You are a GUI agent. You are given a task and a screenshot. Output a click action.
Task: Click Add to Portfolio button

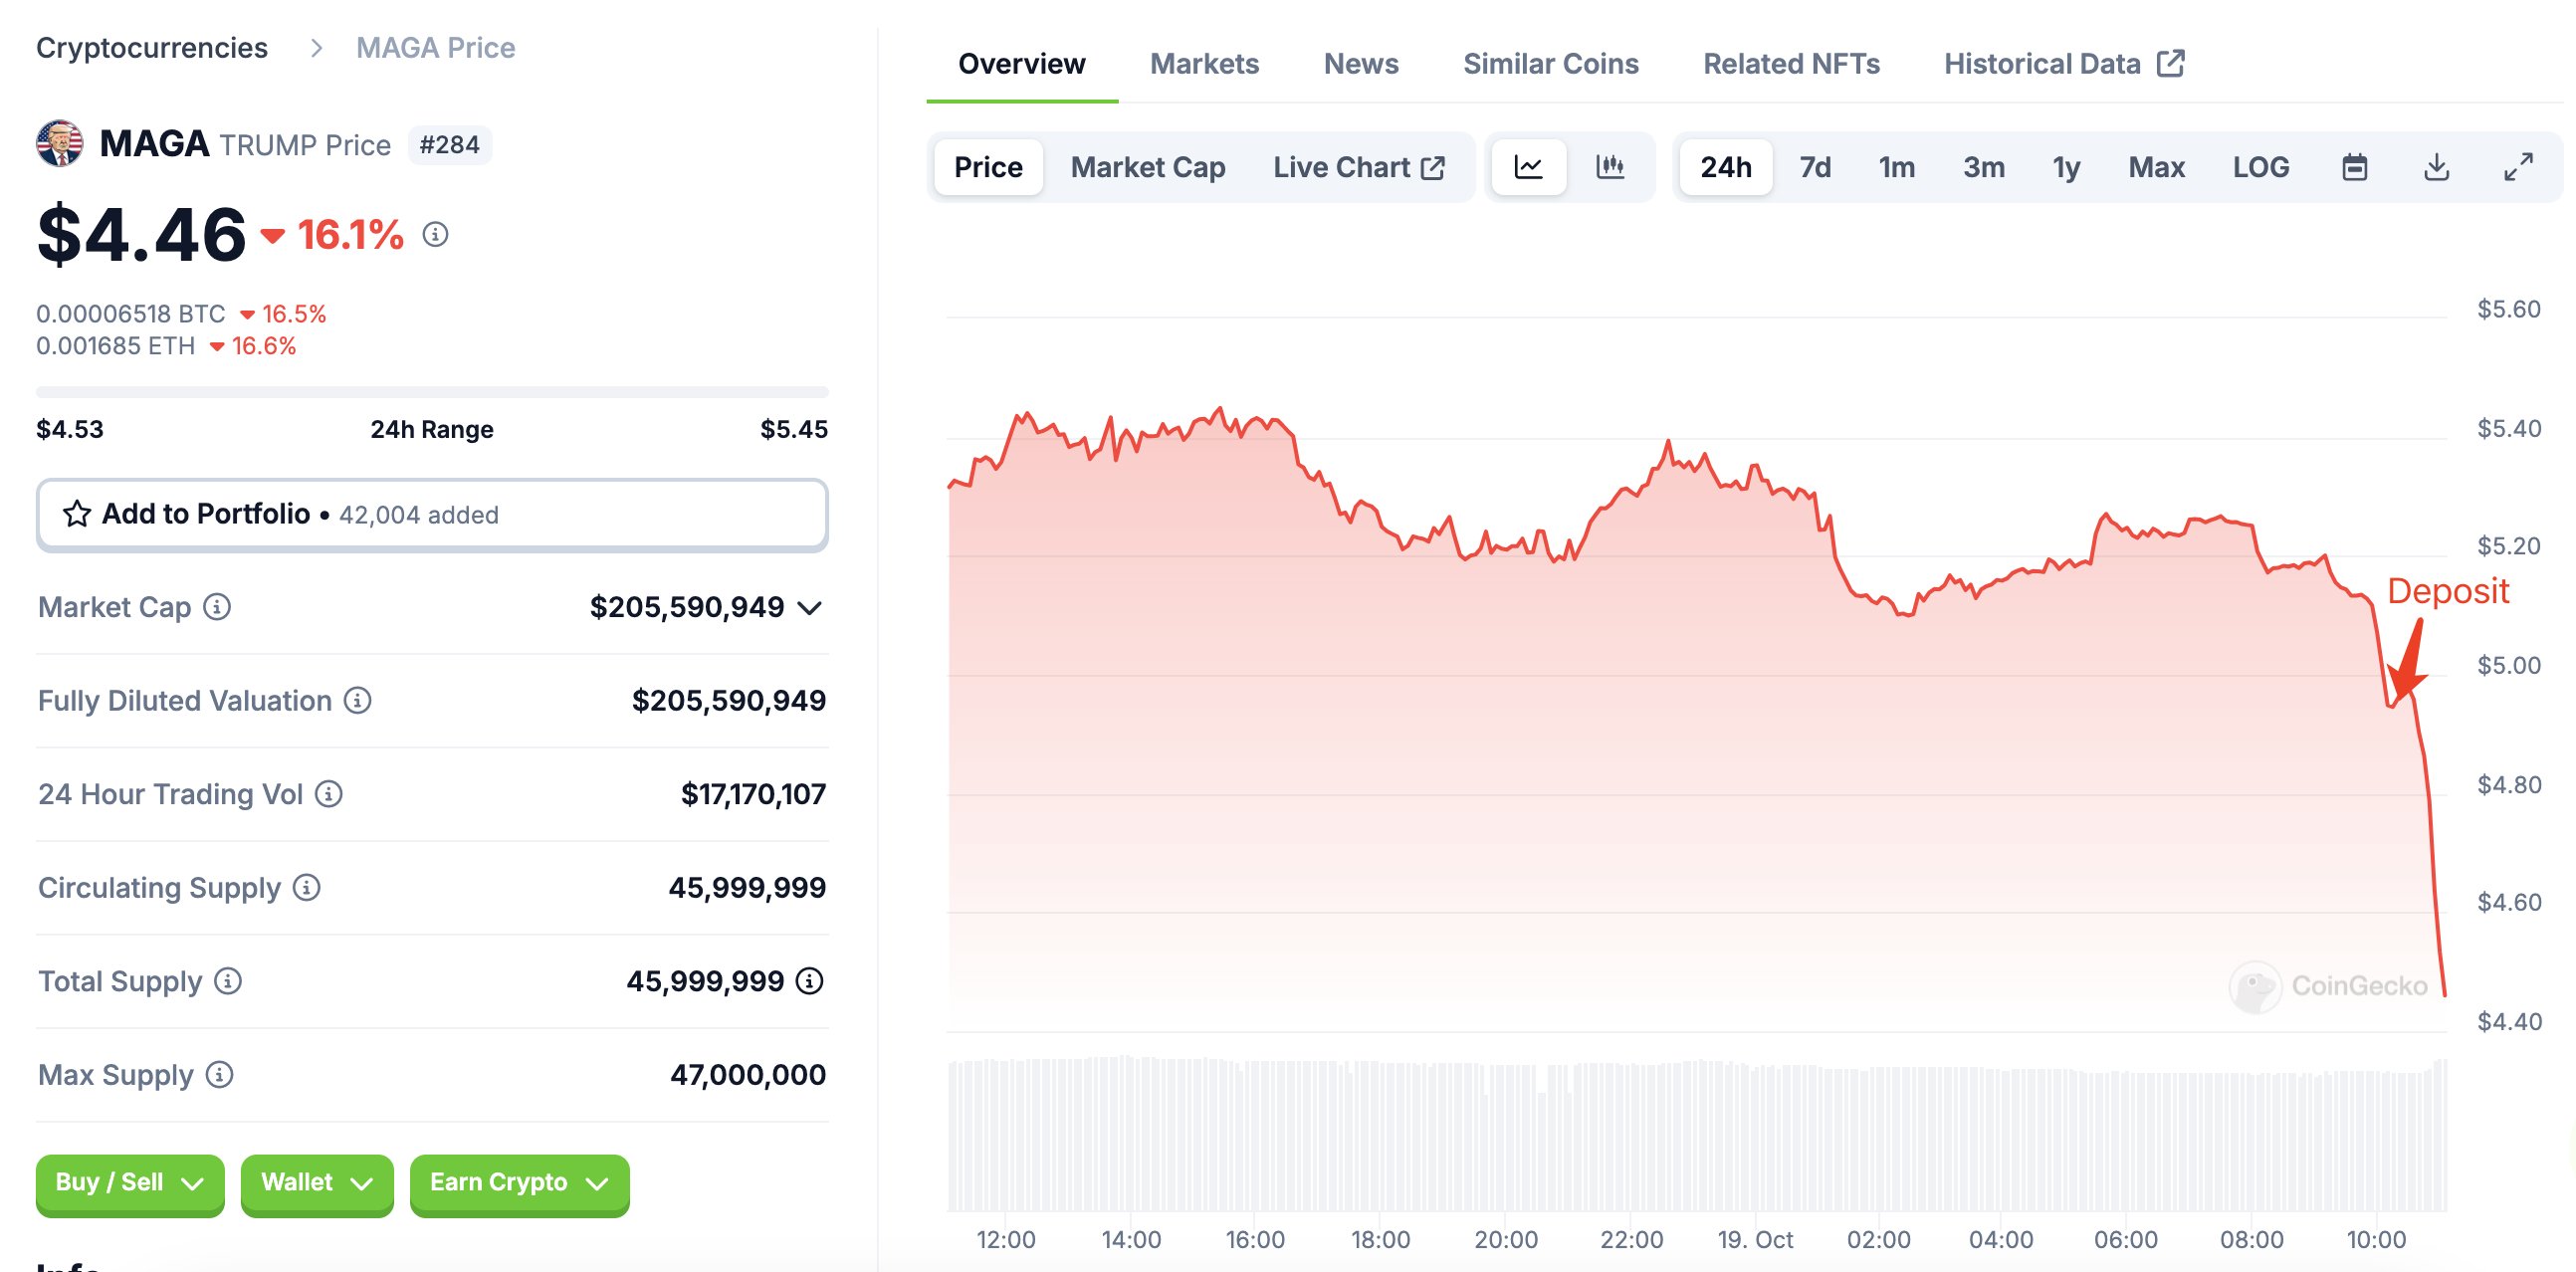click(432, 514)
